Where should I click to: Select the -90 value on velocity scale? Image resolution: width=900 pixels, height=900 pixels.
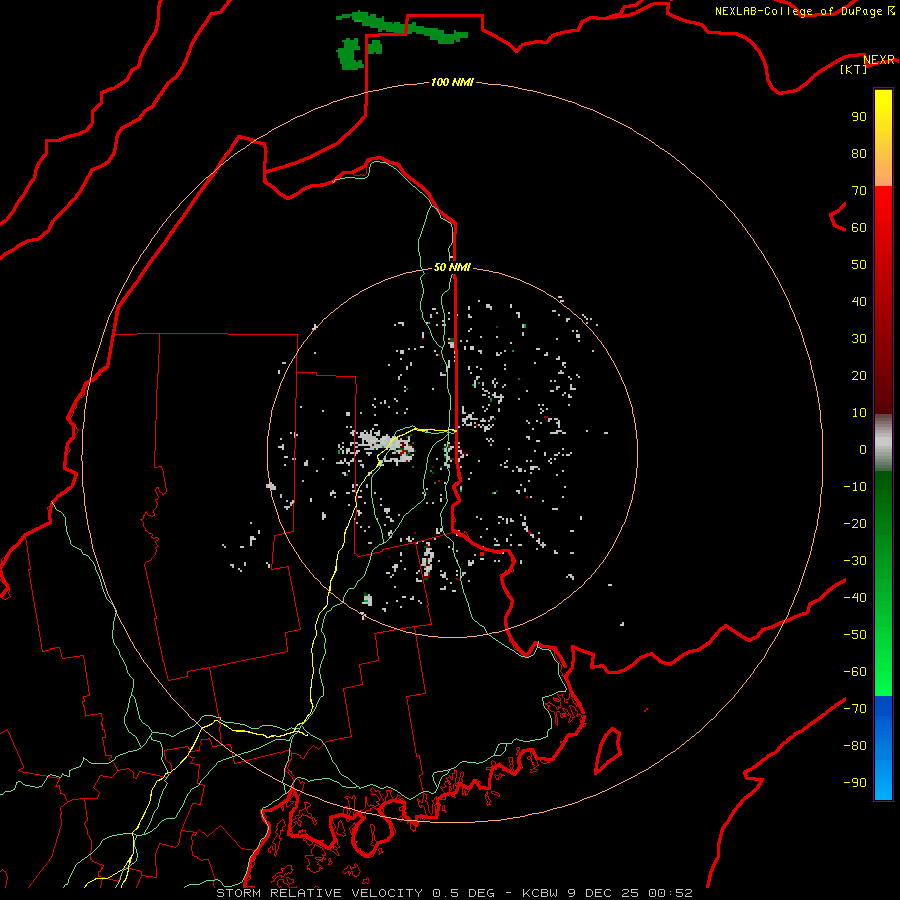pos(855,783)
